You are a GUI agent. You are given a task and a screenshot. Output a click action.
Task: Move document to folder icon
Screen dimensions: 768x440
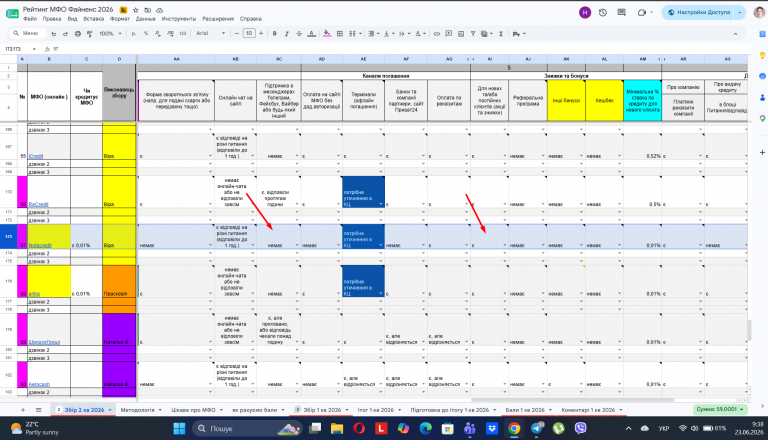(147, 10)
